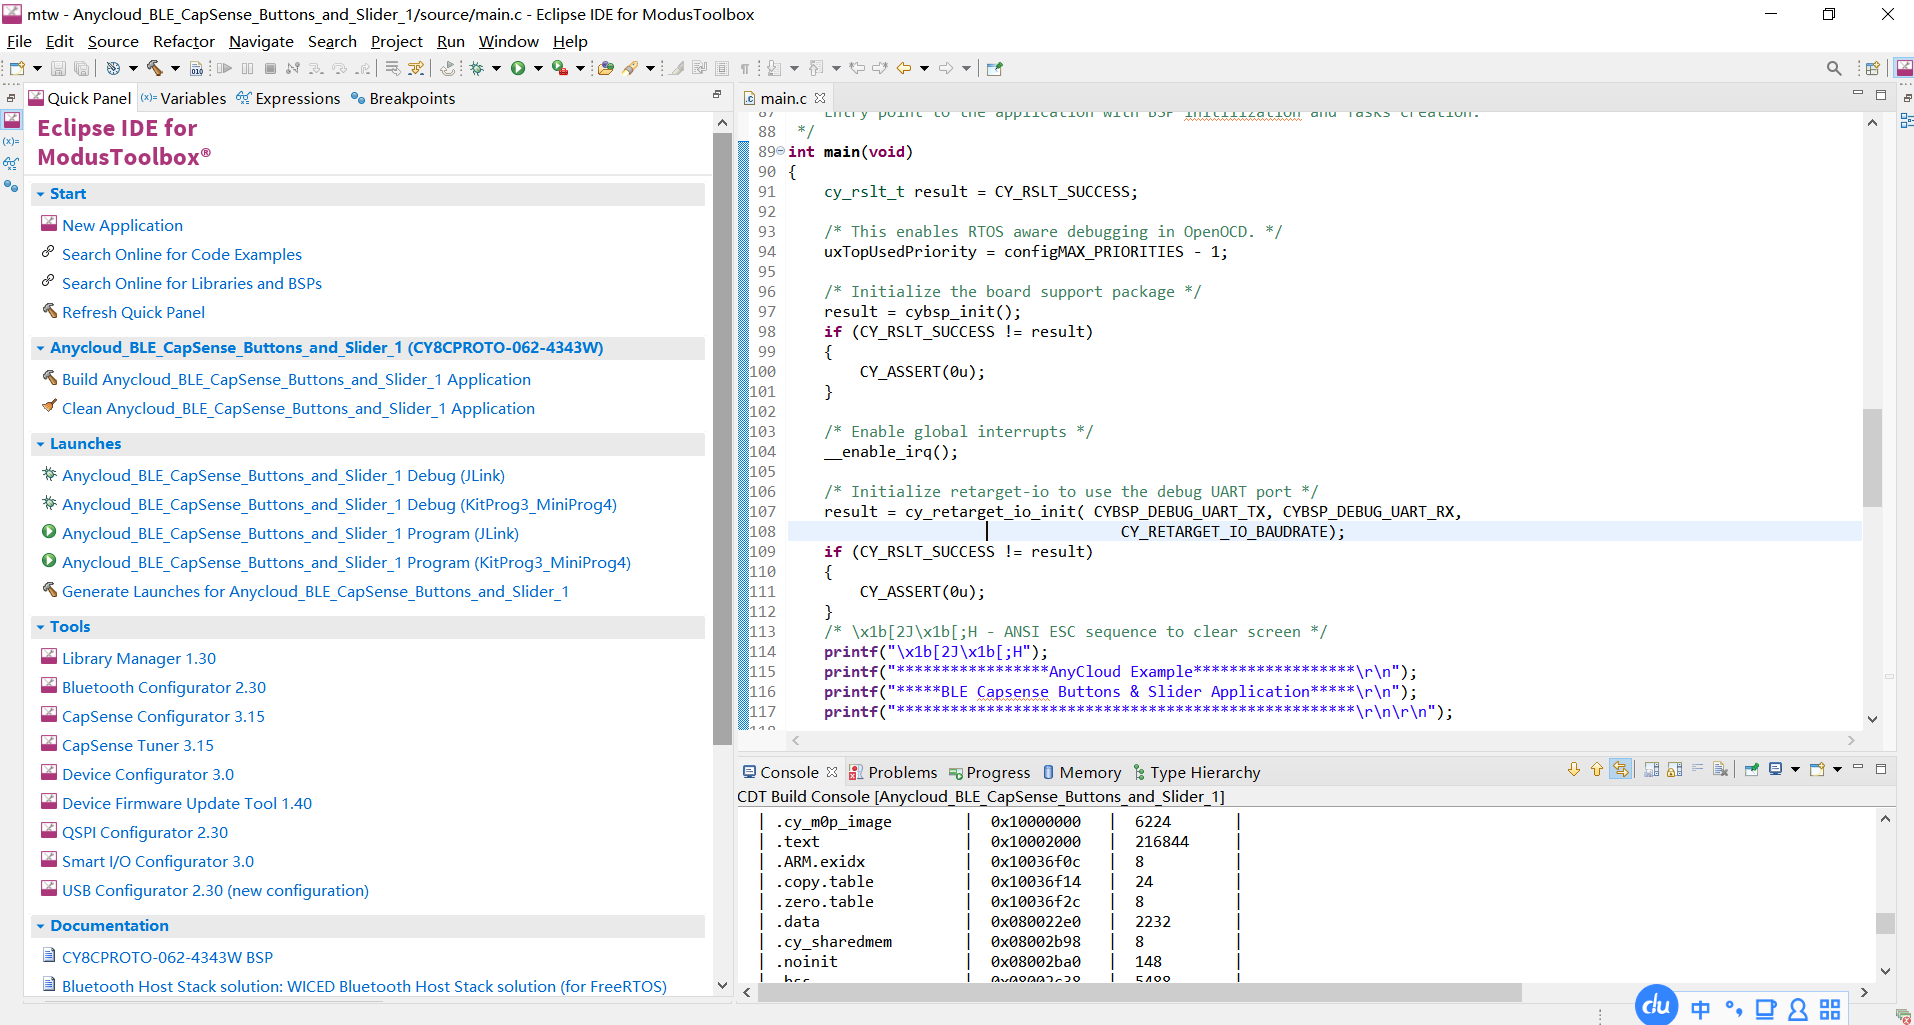
Task: Click the console horizontal scrollbar thumb
Action: pyautogui.click(x=1139, y=992)
